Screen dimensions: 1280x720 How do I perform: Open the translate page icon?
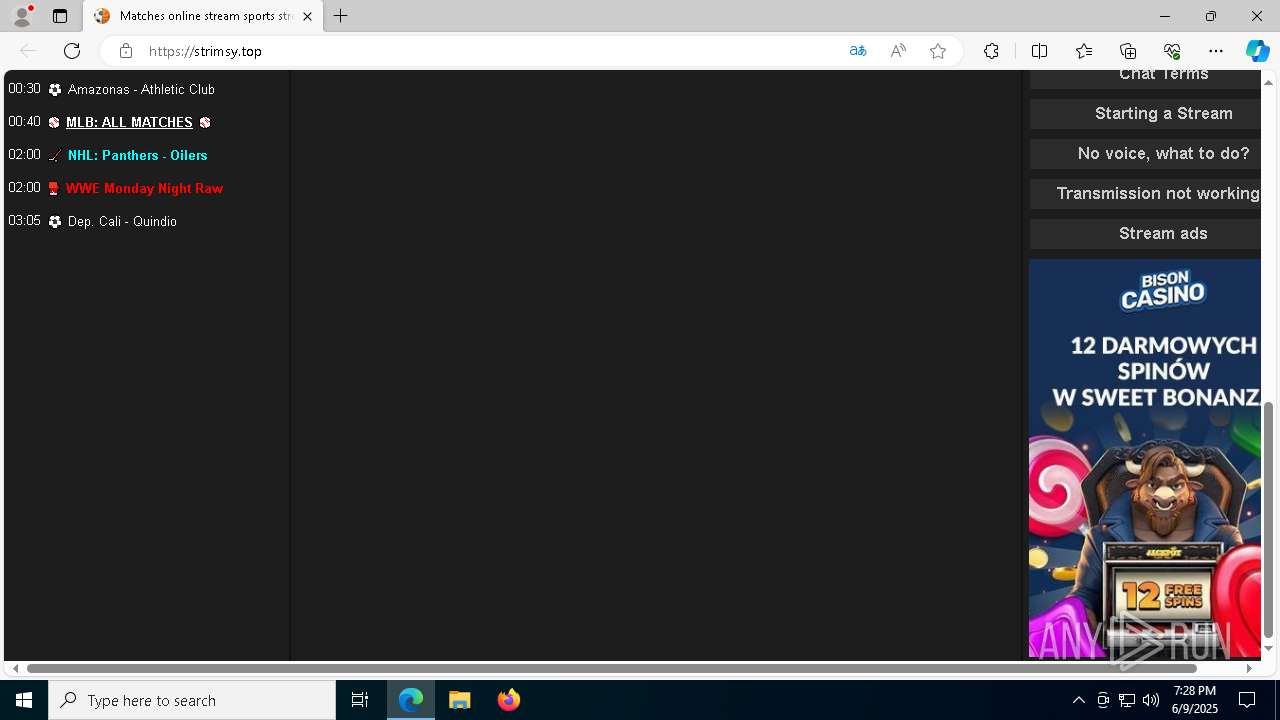pyautogui.click(x=857, y=51)
